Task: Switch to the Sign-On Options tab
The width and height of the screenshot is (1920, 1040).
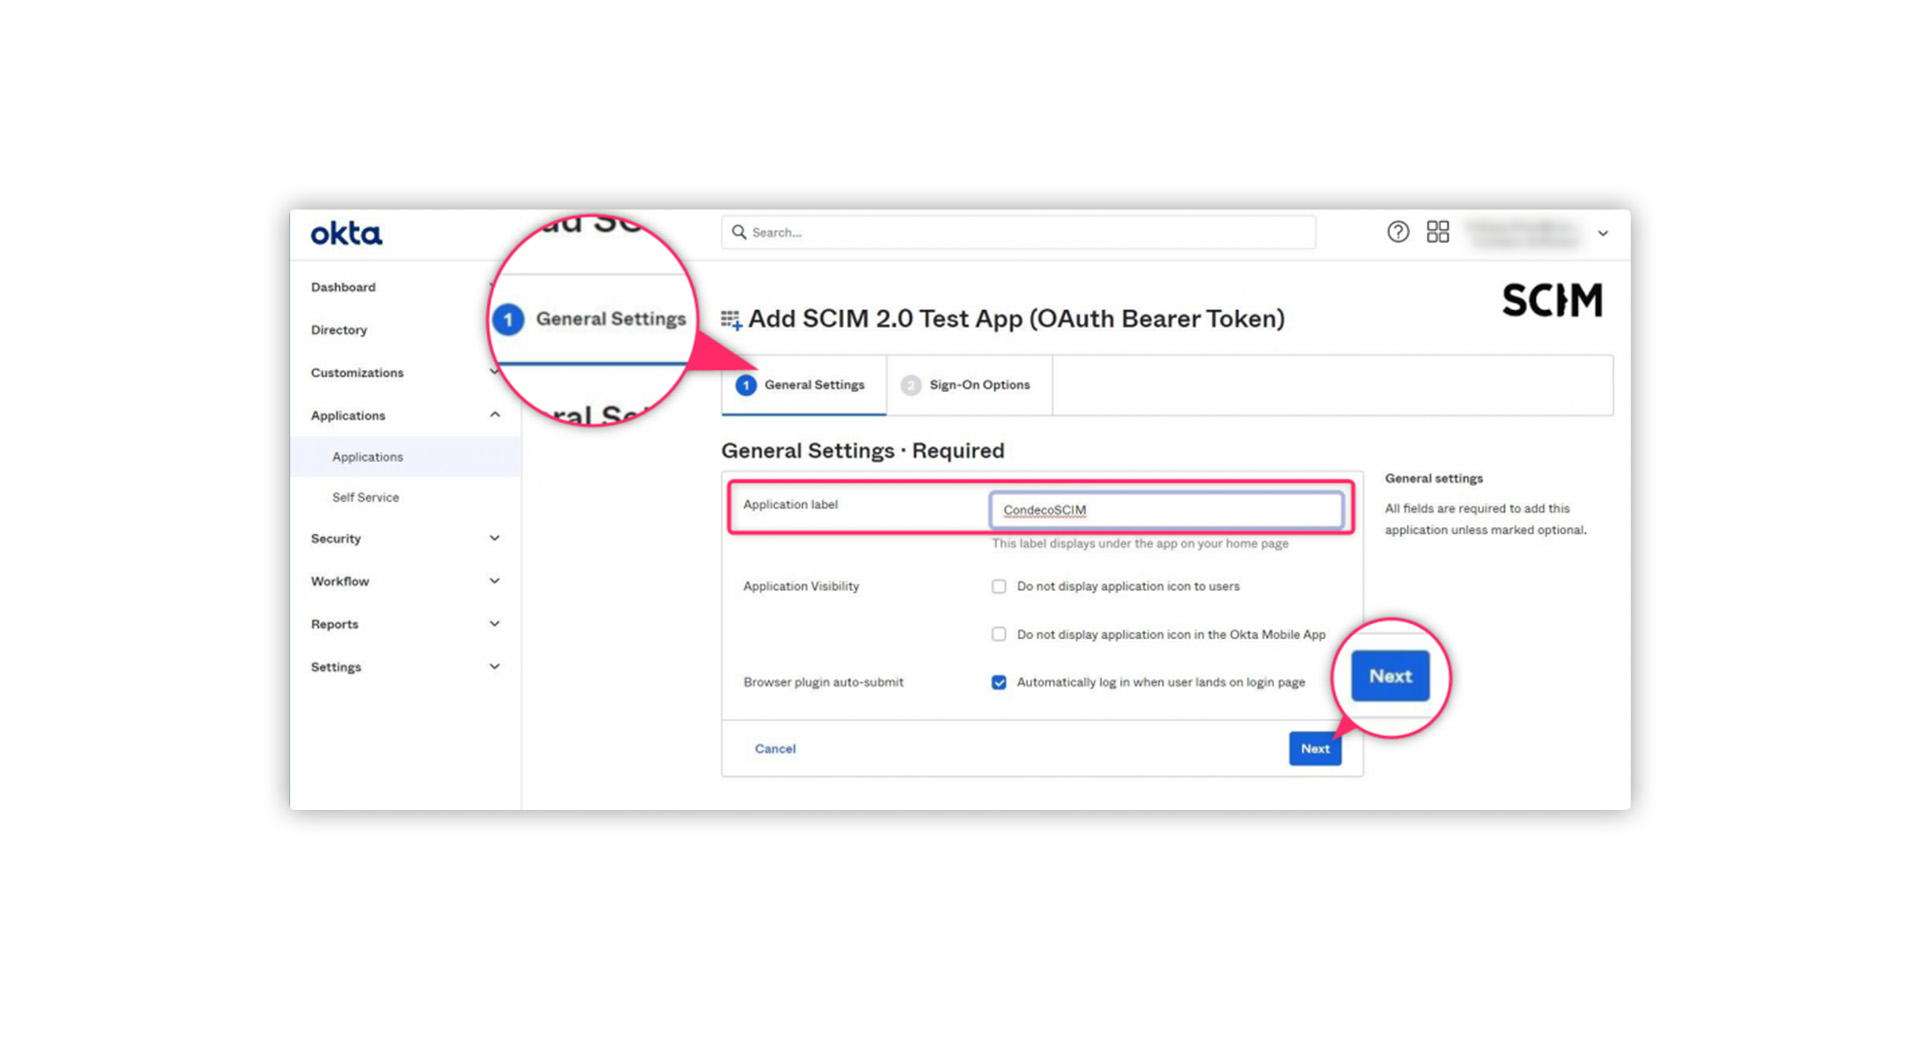Action: [968, 385]
